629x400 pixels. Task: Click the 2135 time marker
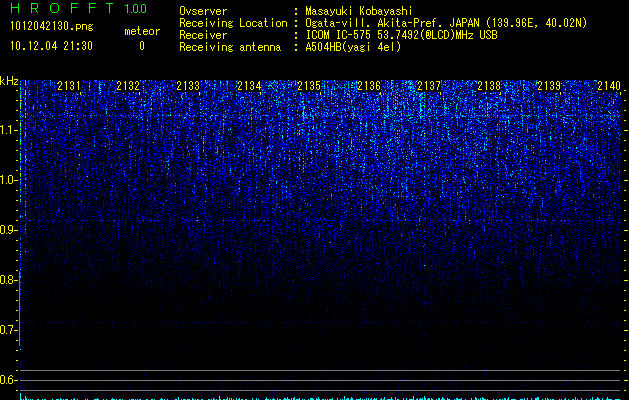[309, 86]
